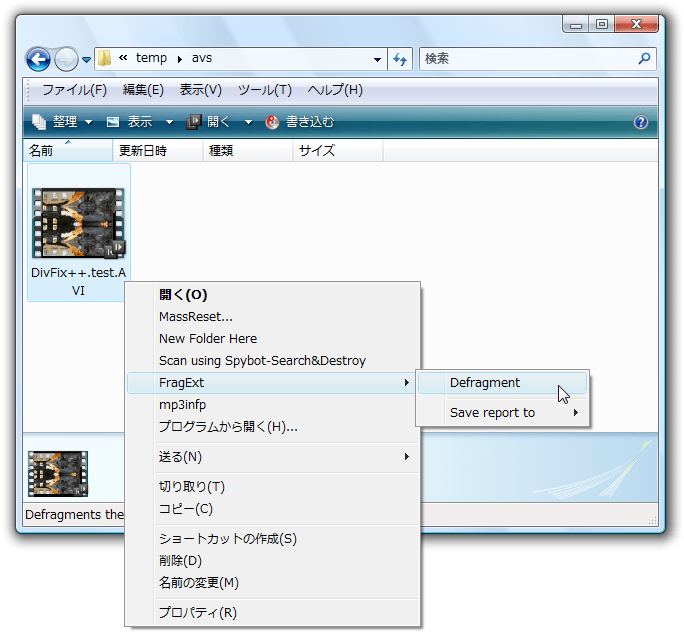Select the DivFix++.test.AVI video thumbnail

[x=79, y=223]
